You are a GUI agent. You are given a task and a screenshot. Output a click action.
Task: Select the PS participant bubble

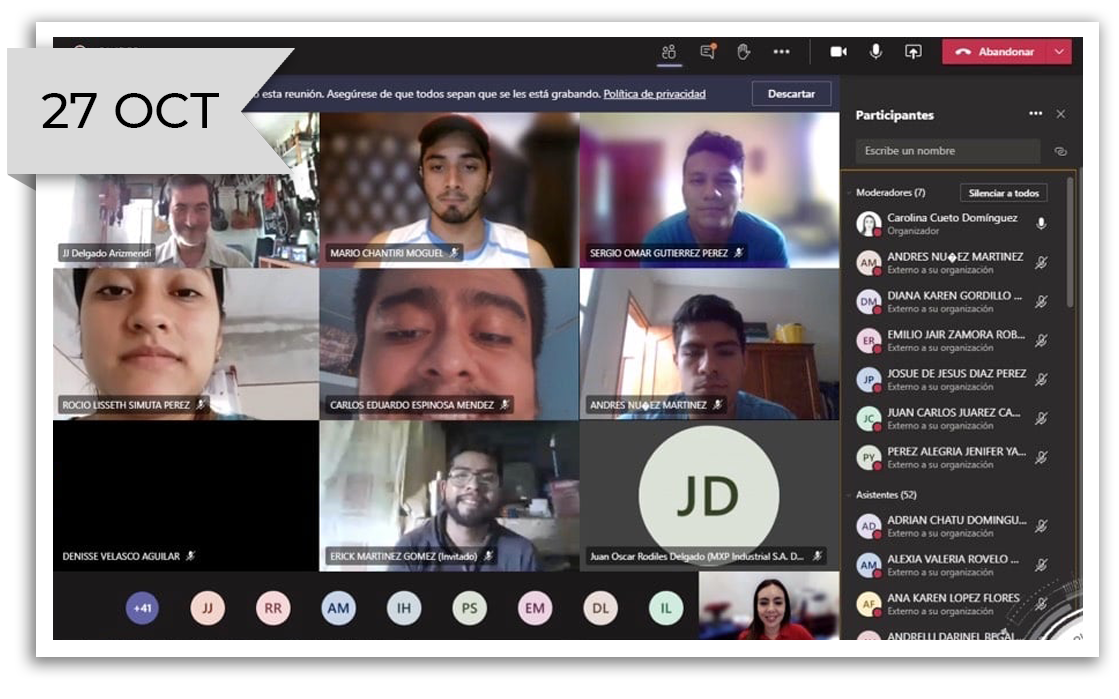click(x=469, y=608)
